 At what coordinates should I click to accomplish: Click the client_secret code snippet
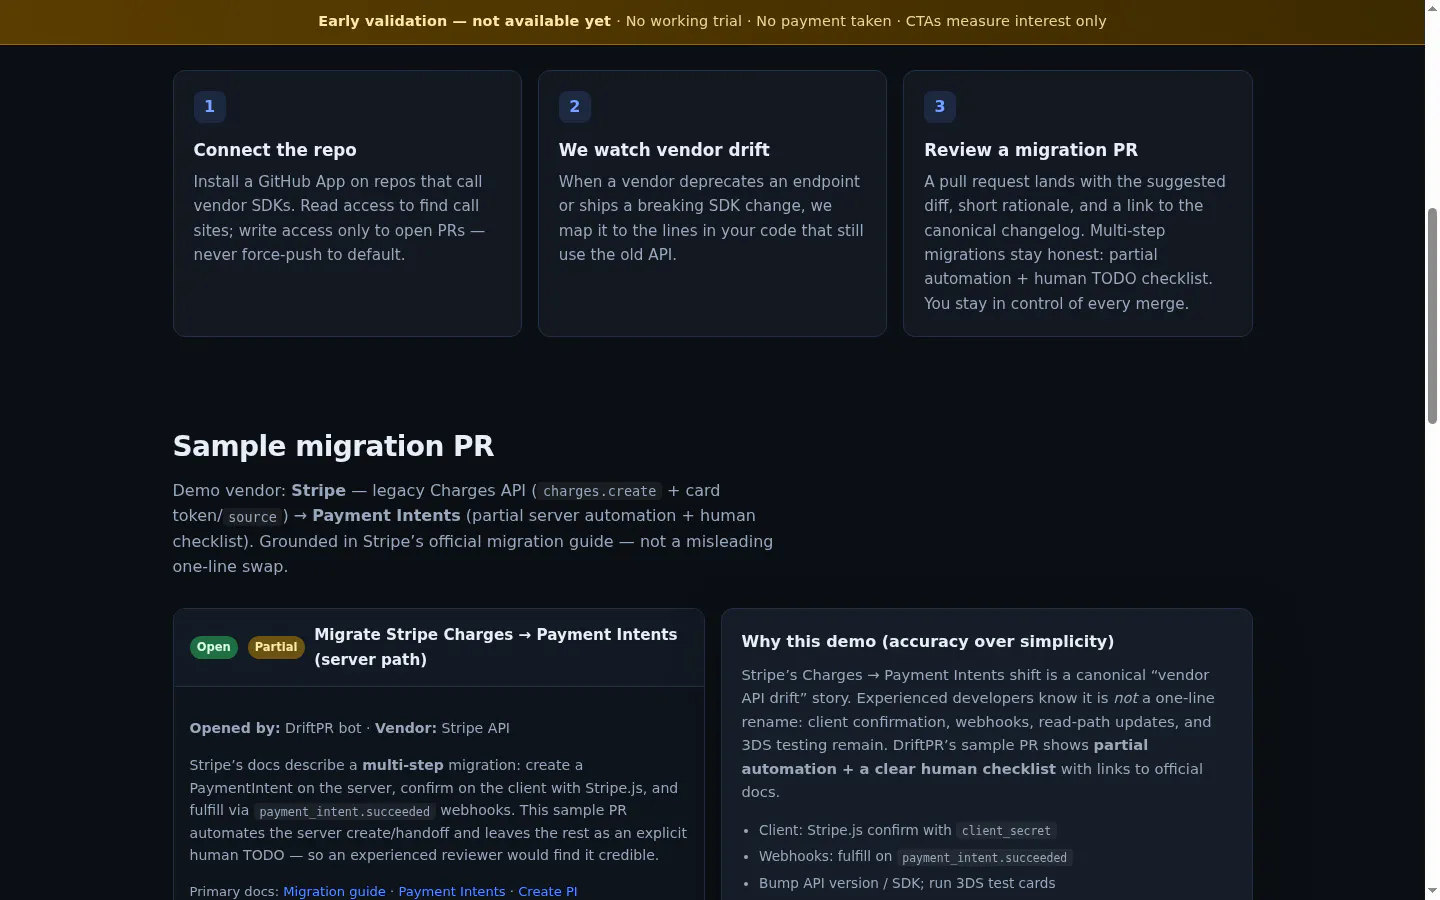click(1006, 831)
